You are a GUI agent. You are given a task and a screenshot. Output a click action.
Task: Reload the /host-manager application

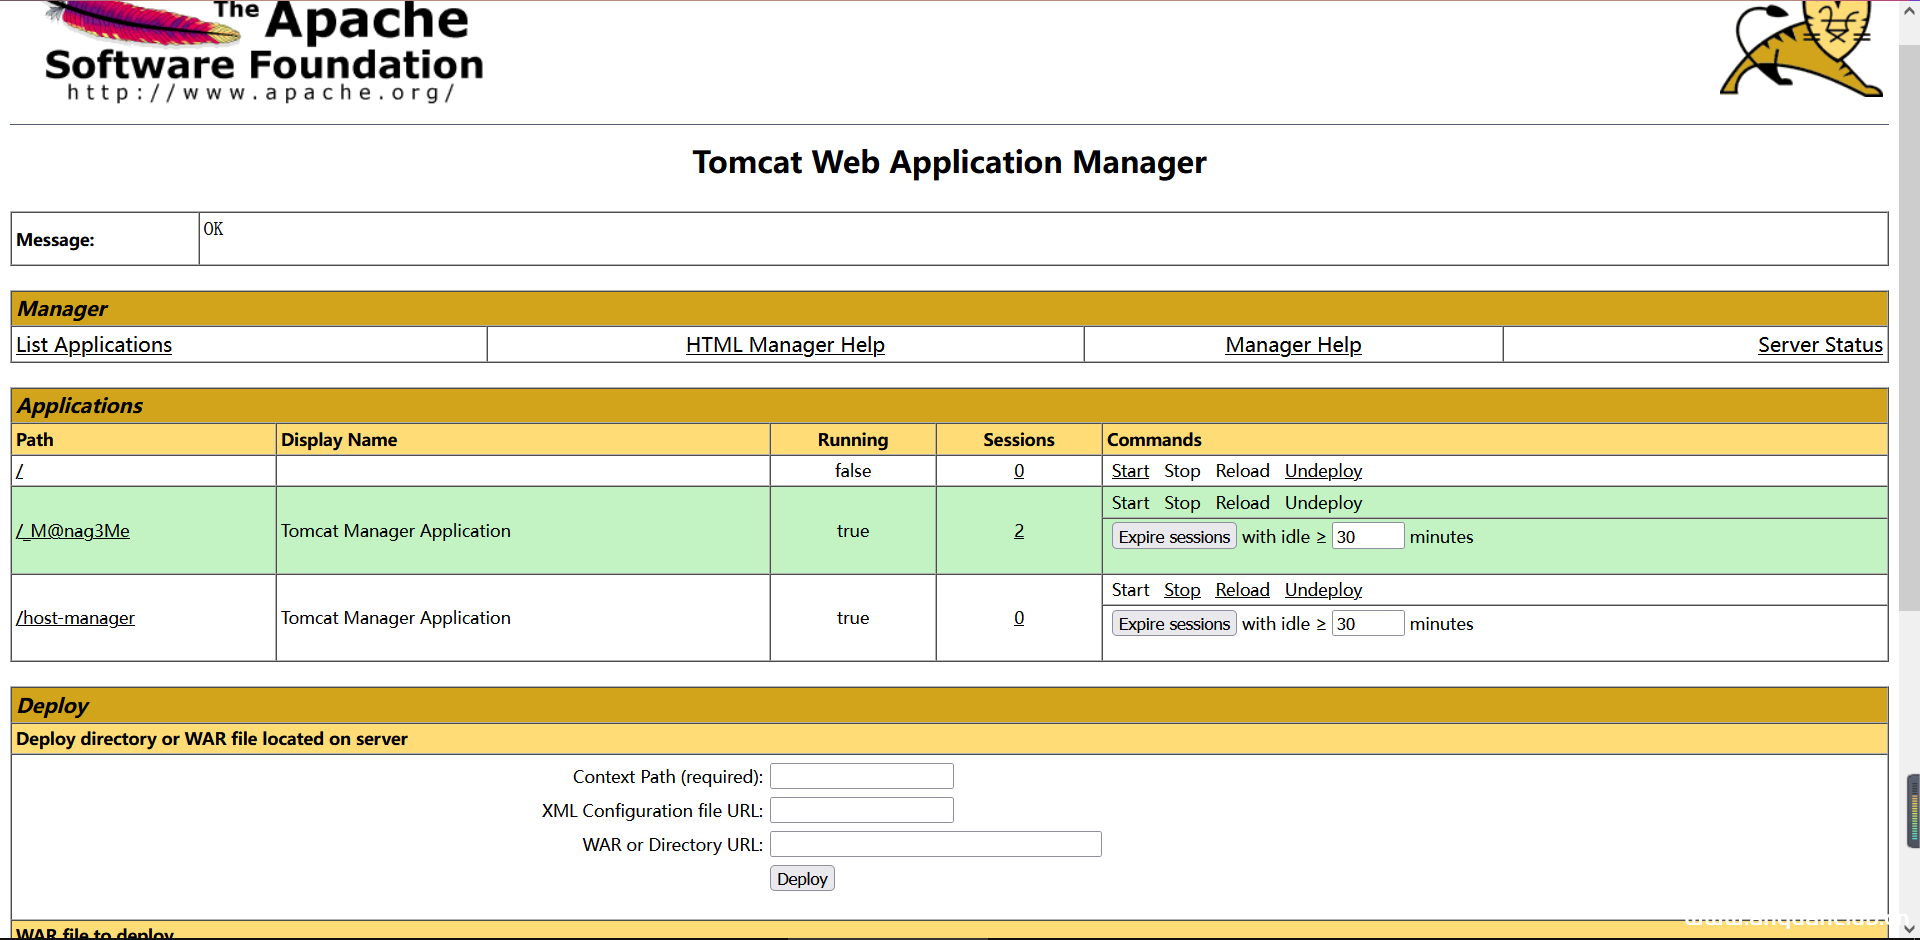pyautogui.click(x=1242, y=590)
